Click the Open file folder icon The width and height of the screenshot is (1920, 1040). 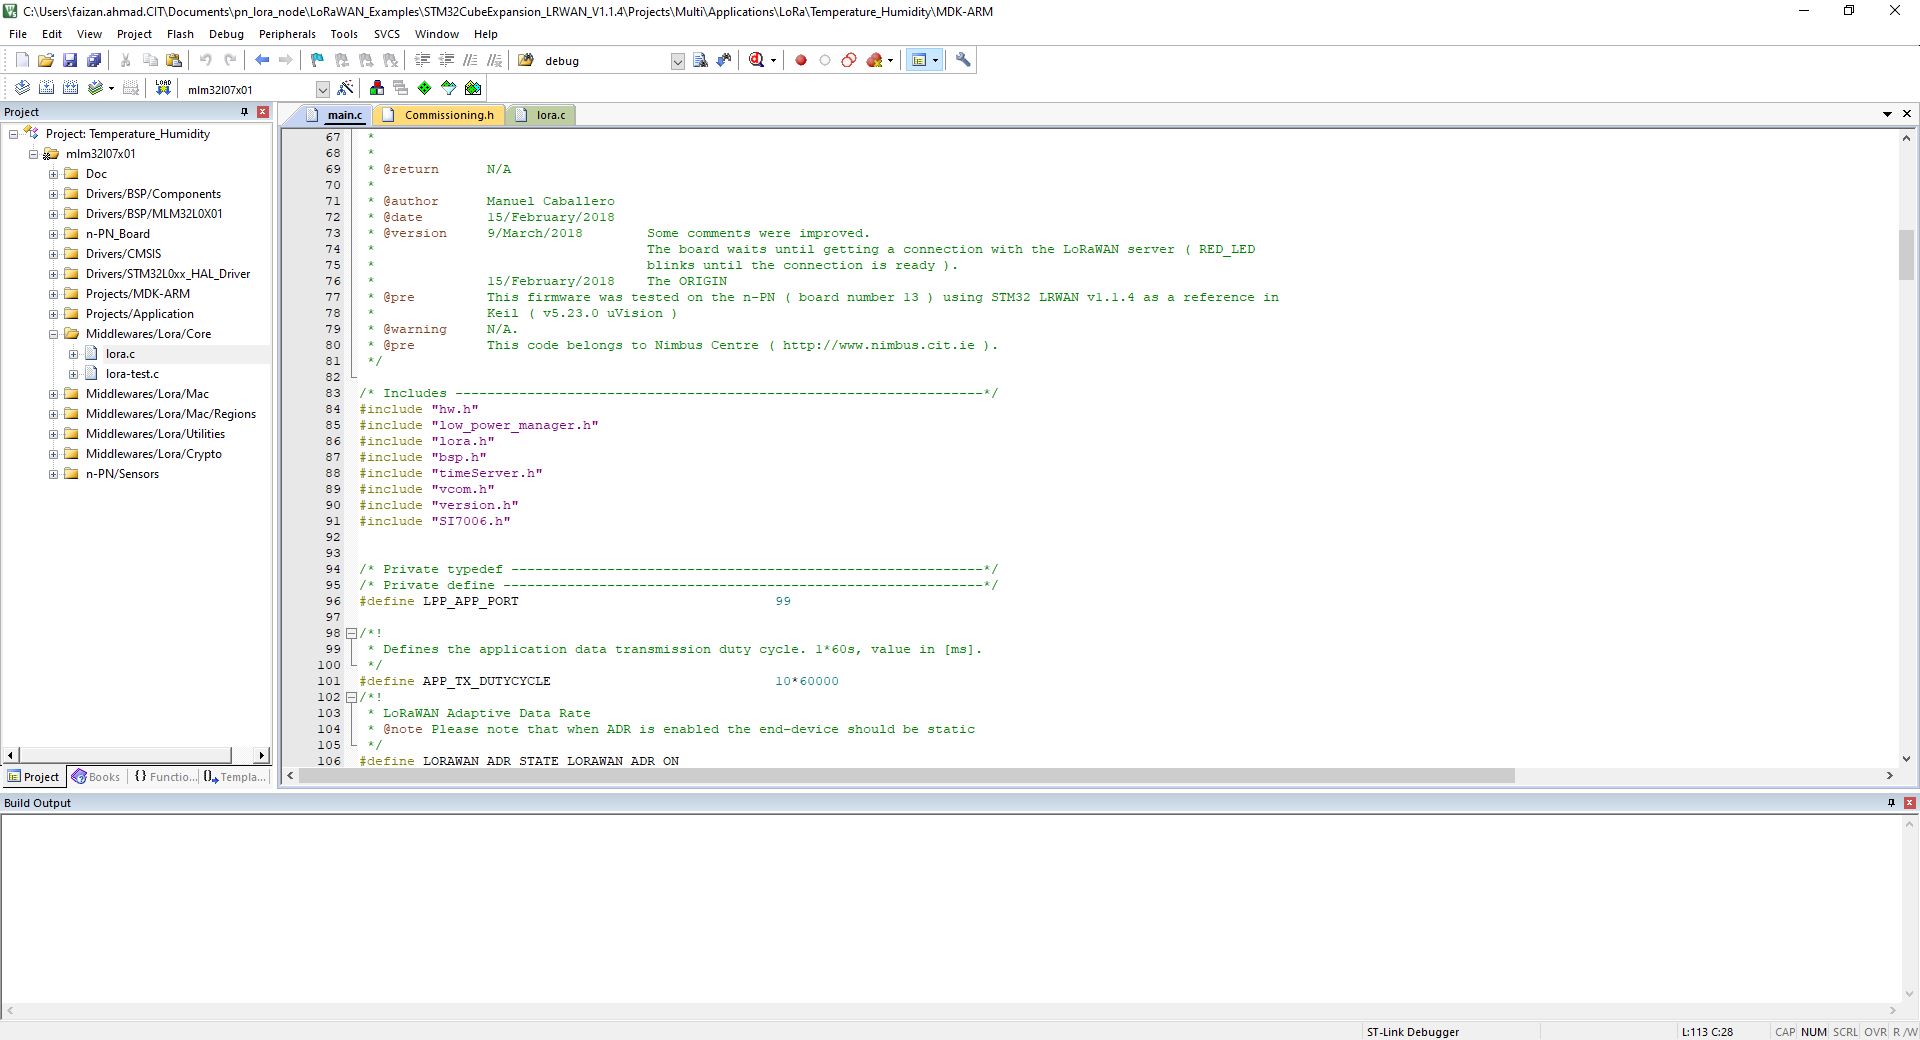[46, 61]
